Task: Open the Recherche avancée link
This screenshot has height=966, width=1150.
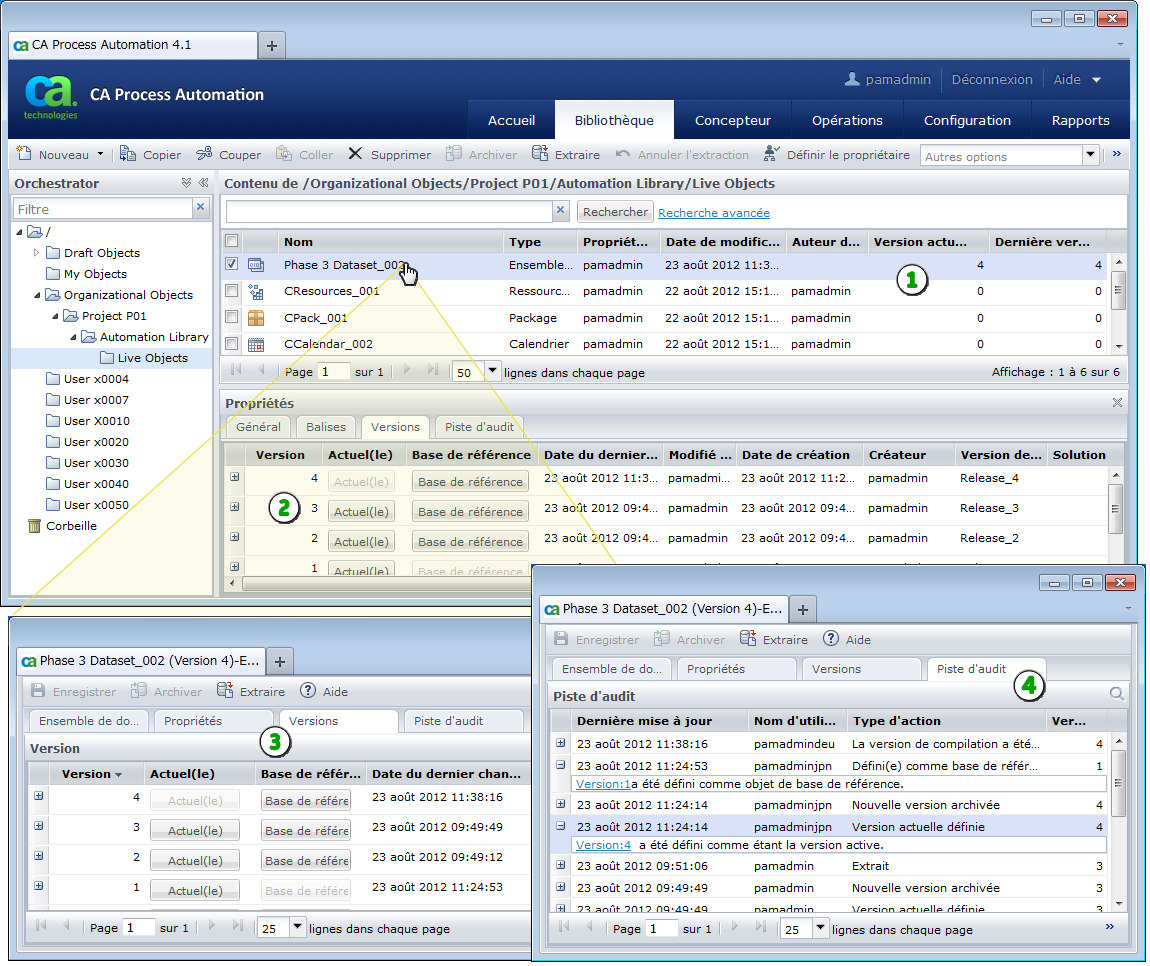Action: 713,213
